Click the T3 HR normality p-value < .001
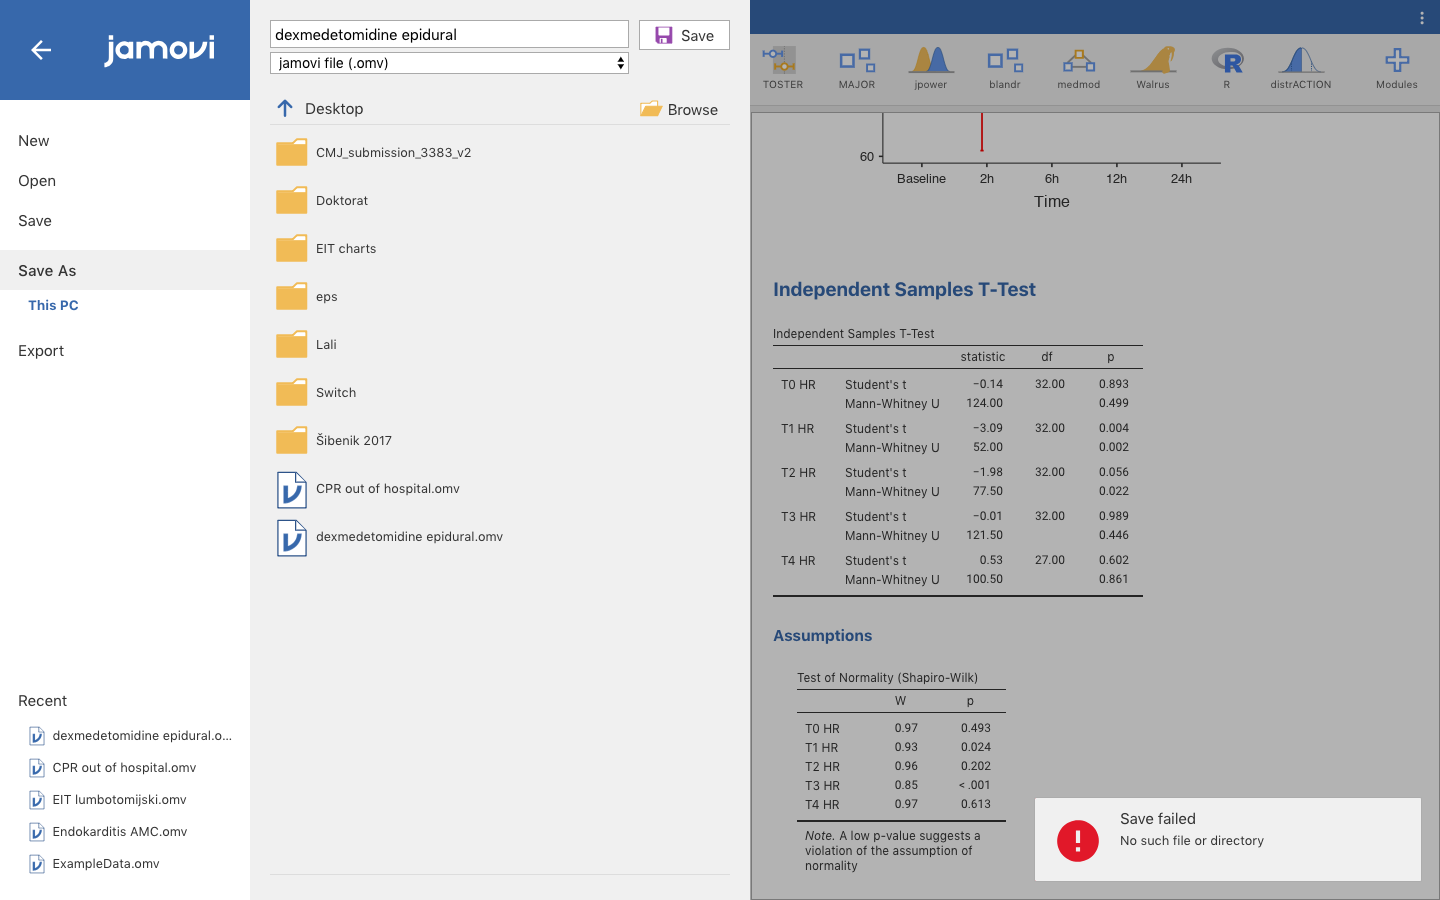The height and width of the screenshot is (900, 1440). click(974, 785)
